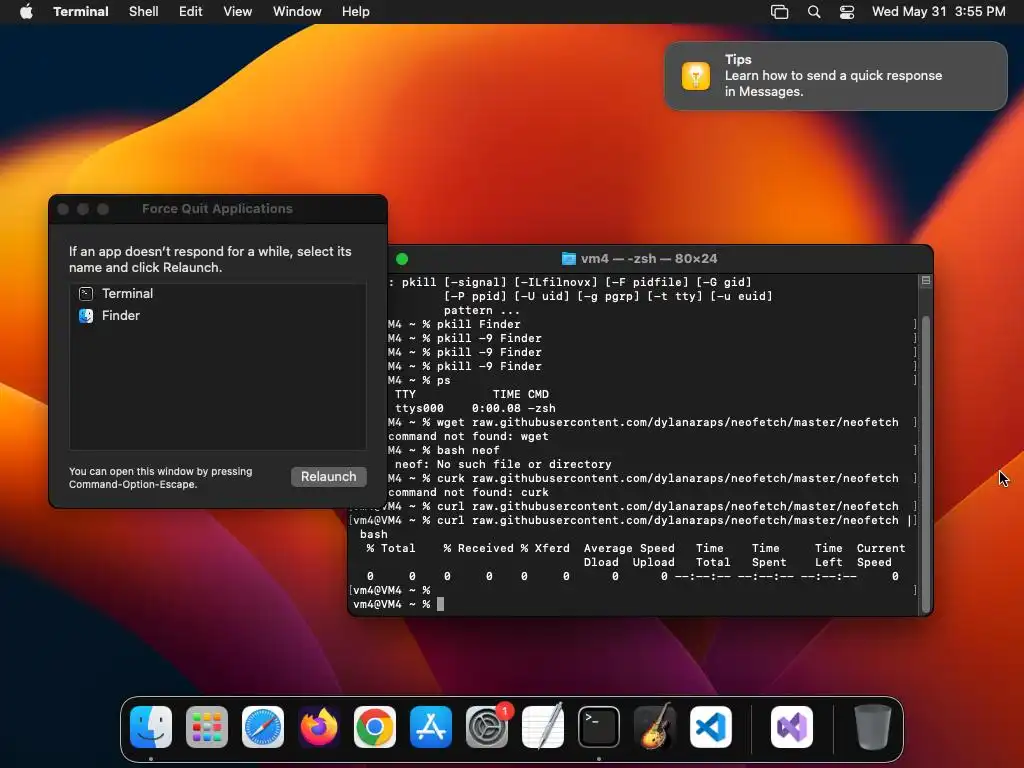Image resolution: width=1024 pixels, height=768 pixels.
Task: Select Finder in Force Quit Applications list
Action: pos(217,315)
